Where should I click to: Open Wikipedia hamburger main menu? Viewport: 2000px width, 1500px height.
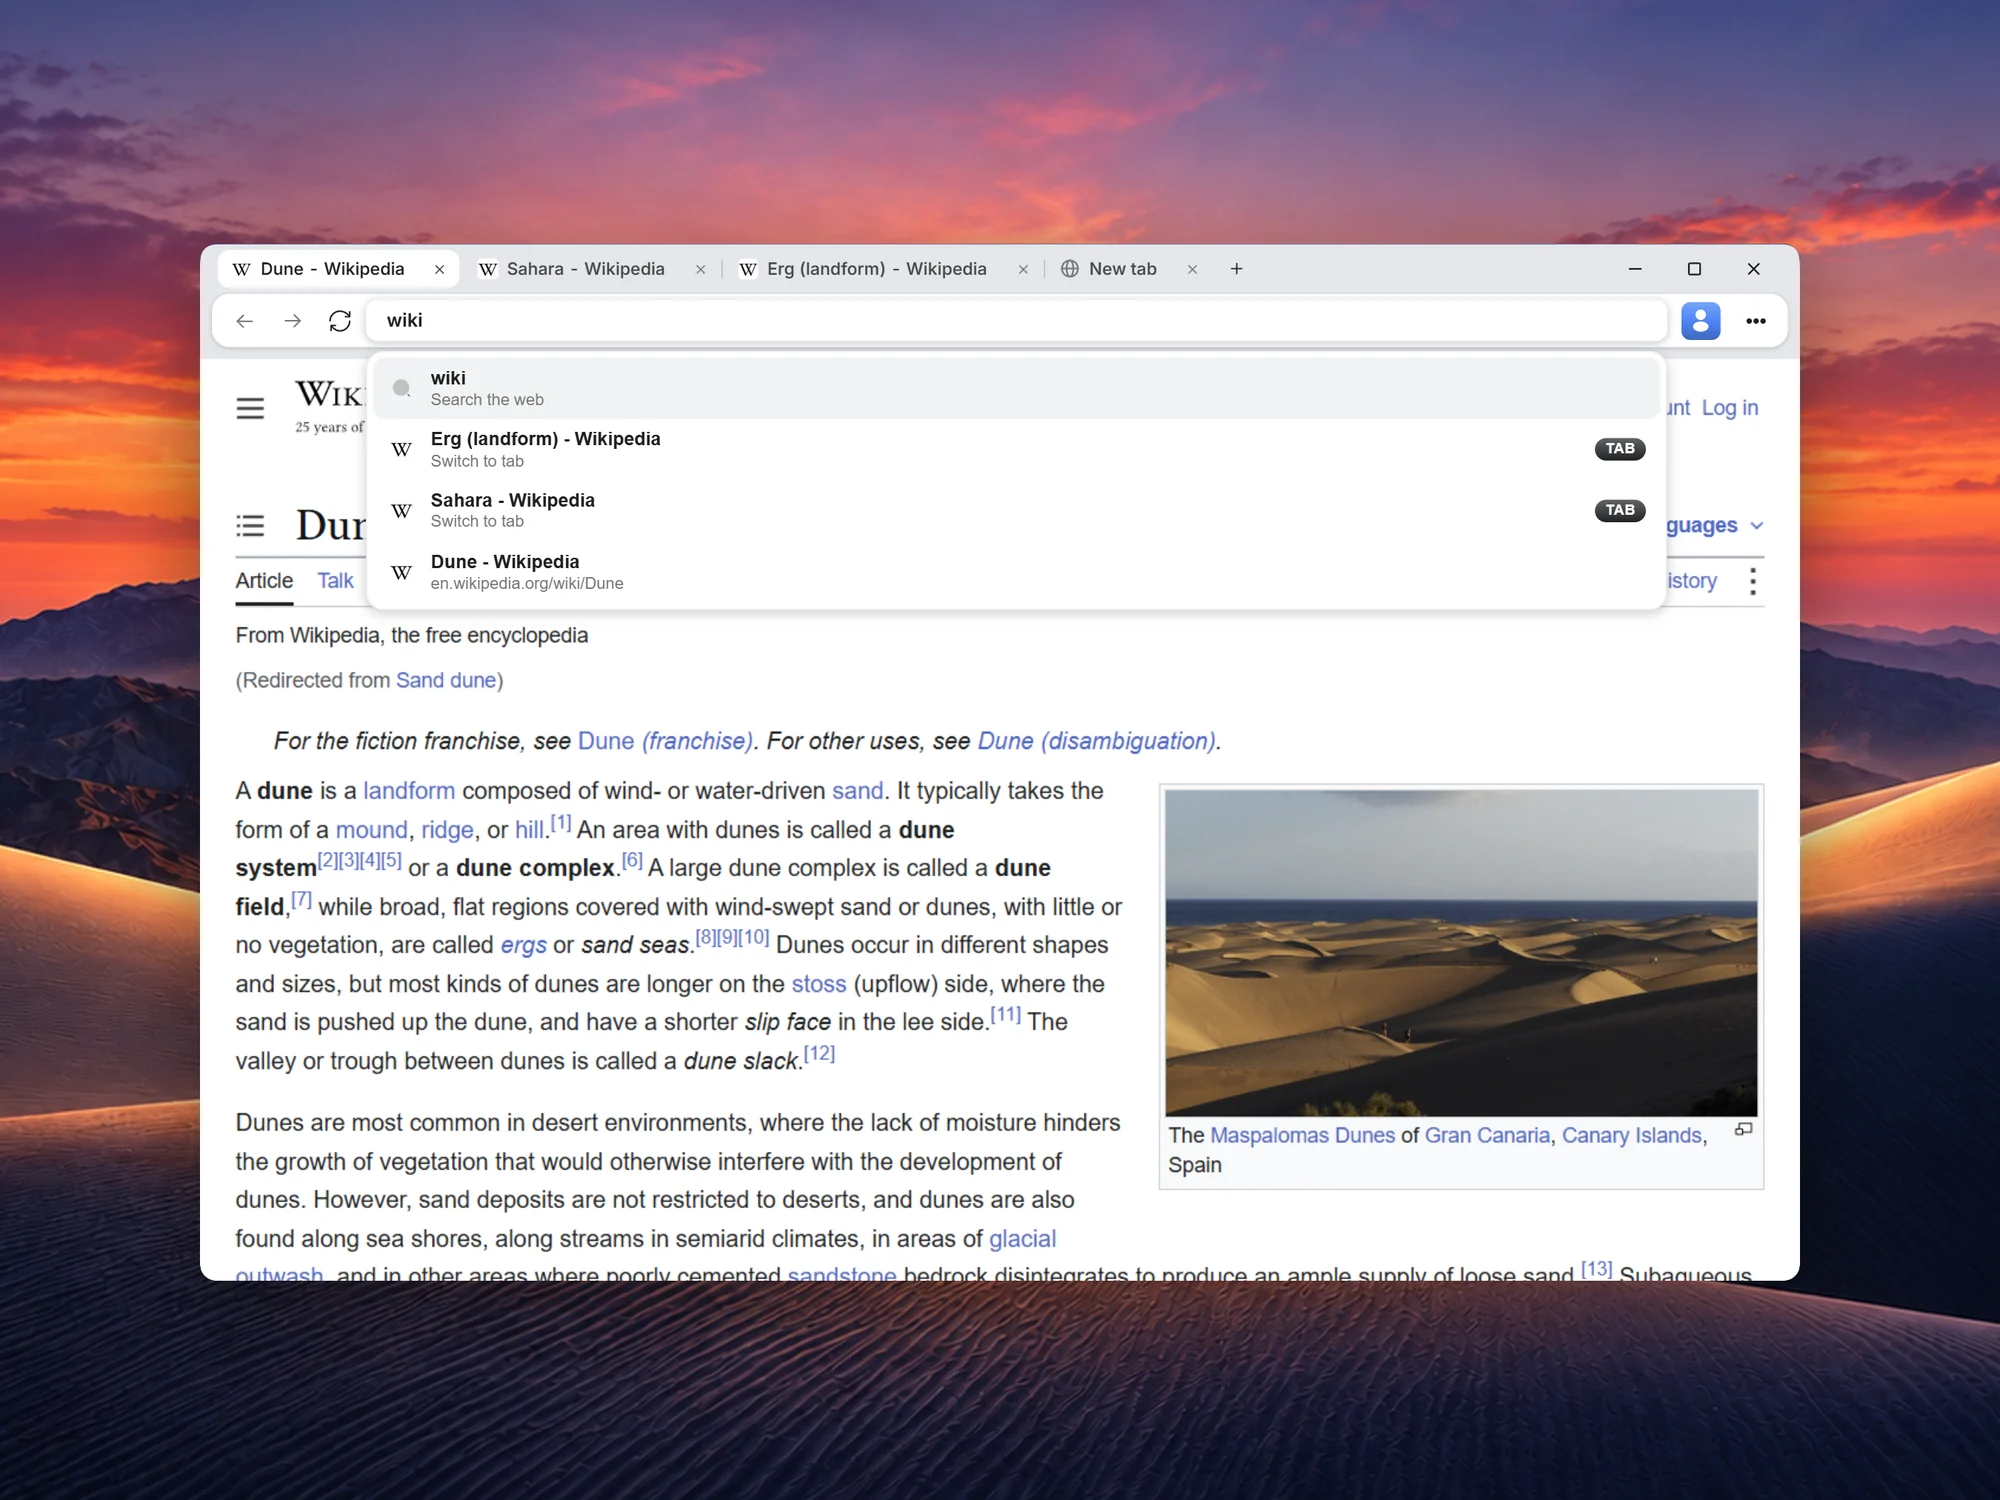(250, 408)
